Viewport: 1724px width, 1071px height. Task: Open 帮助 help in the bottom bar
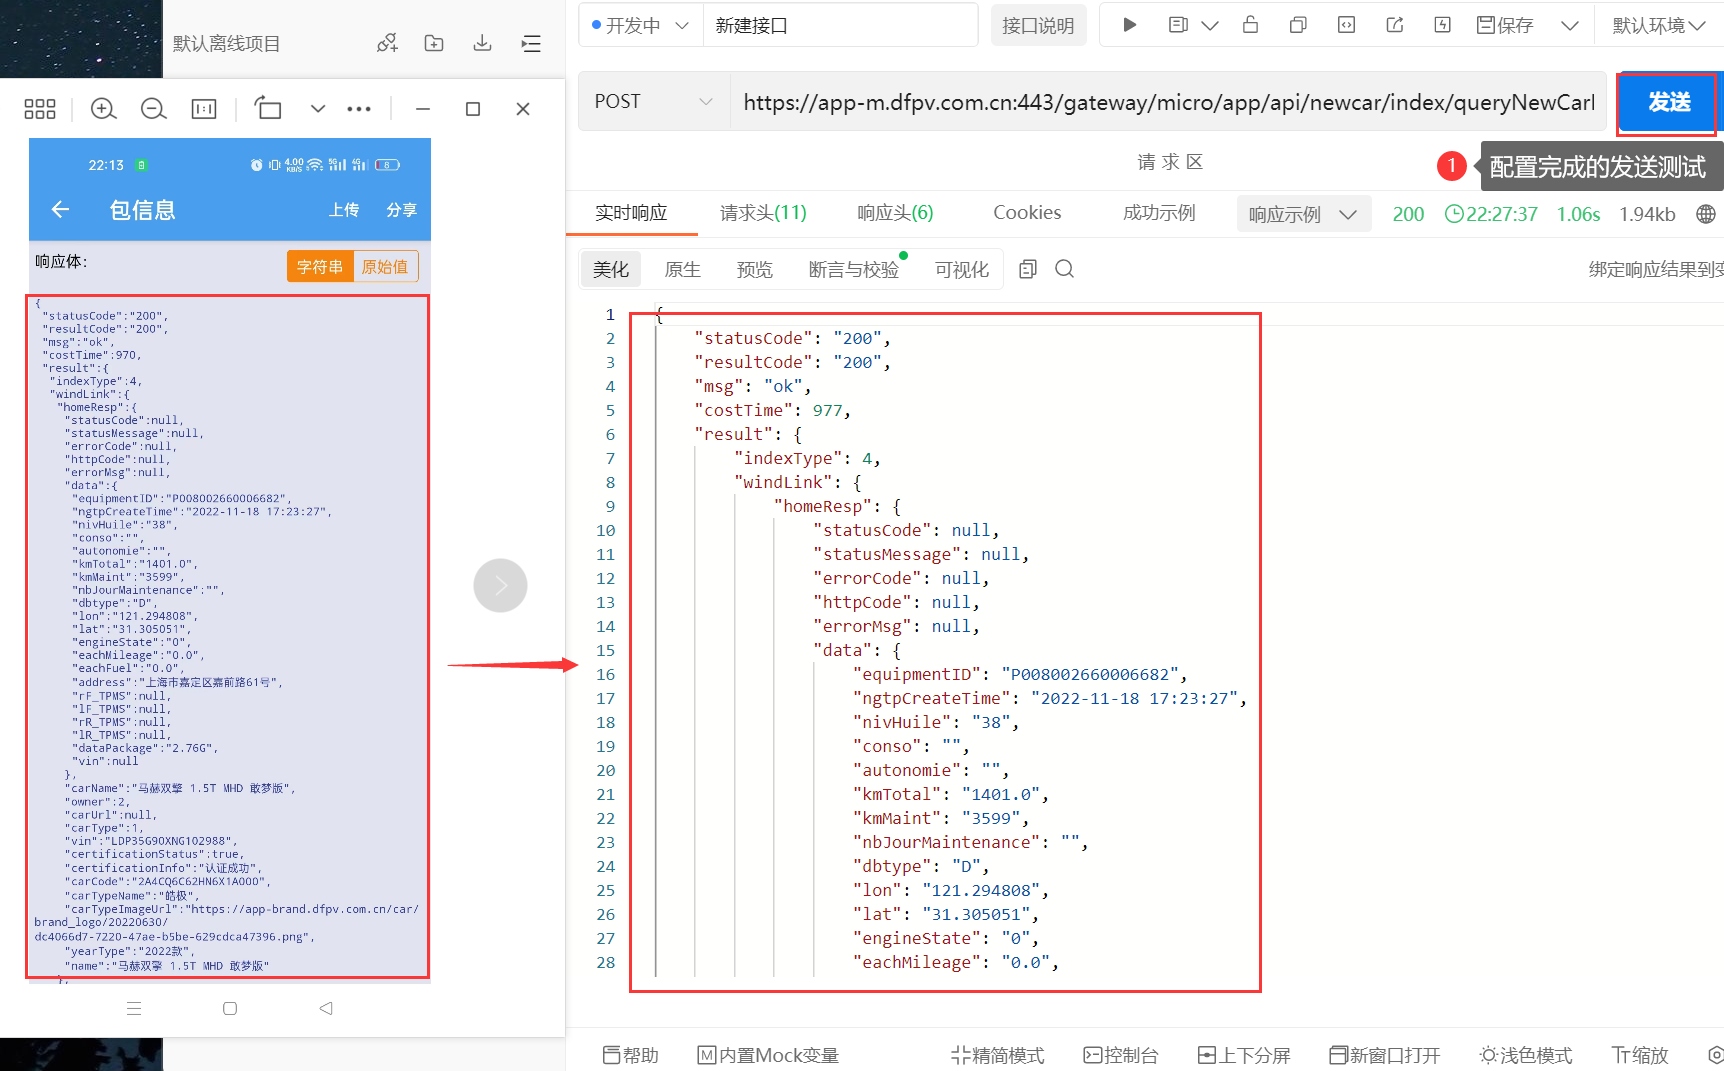pyautogui.click(x=631, y=1055)
